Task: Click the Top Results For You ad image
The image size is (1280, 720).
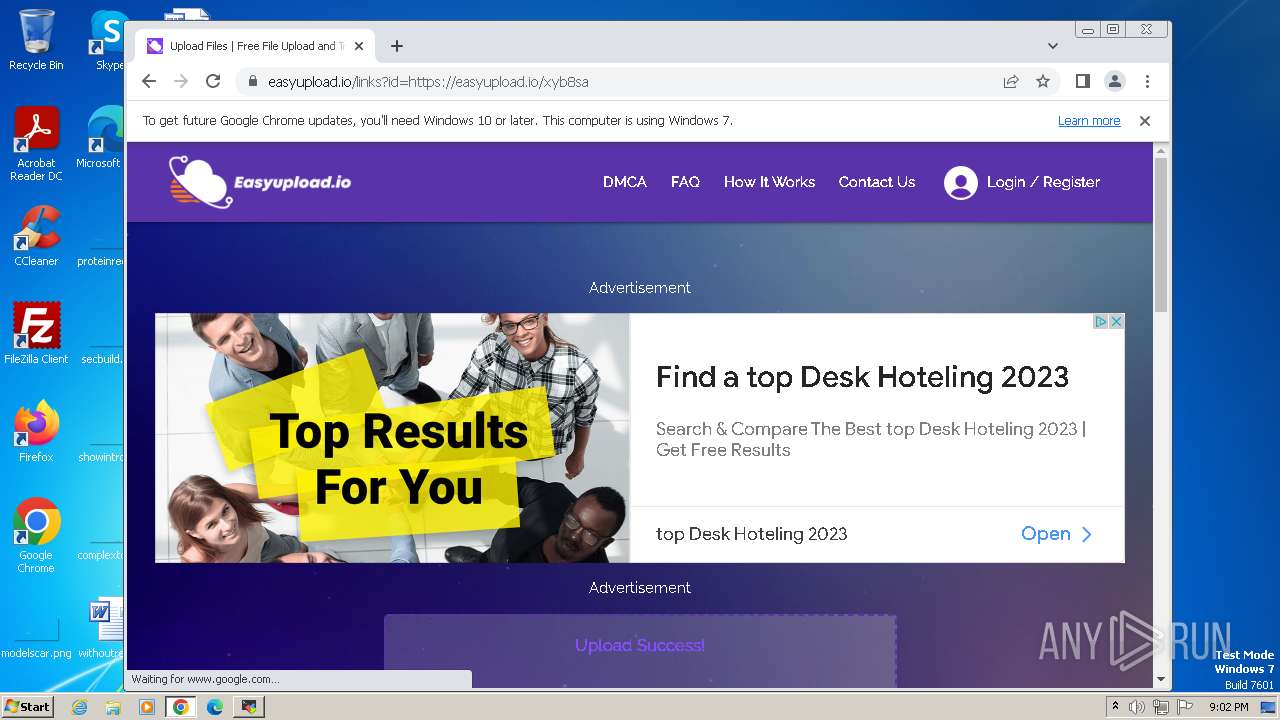Action: tap(392, 438)
